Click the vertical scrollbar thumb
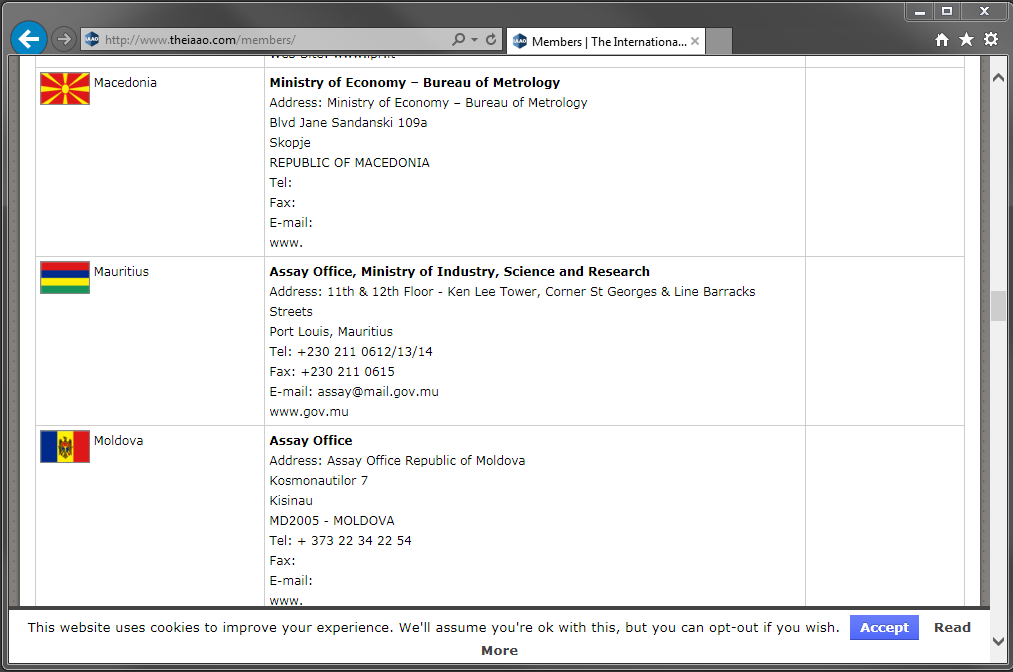Viewport: 1013px width, 672px height. point(998,306)
